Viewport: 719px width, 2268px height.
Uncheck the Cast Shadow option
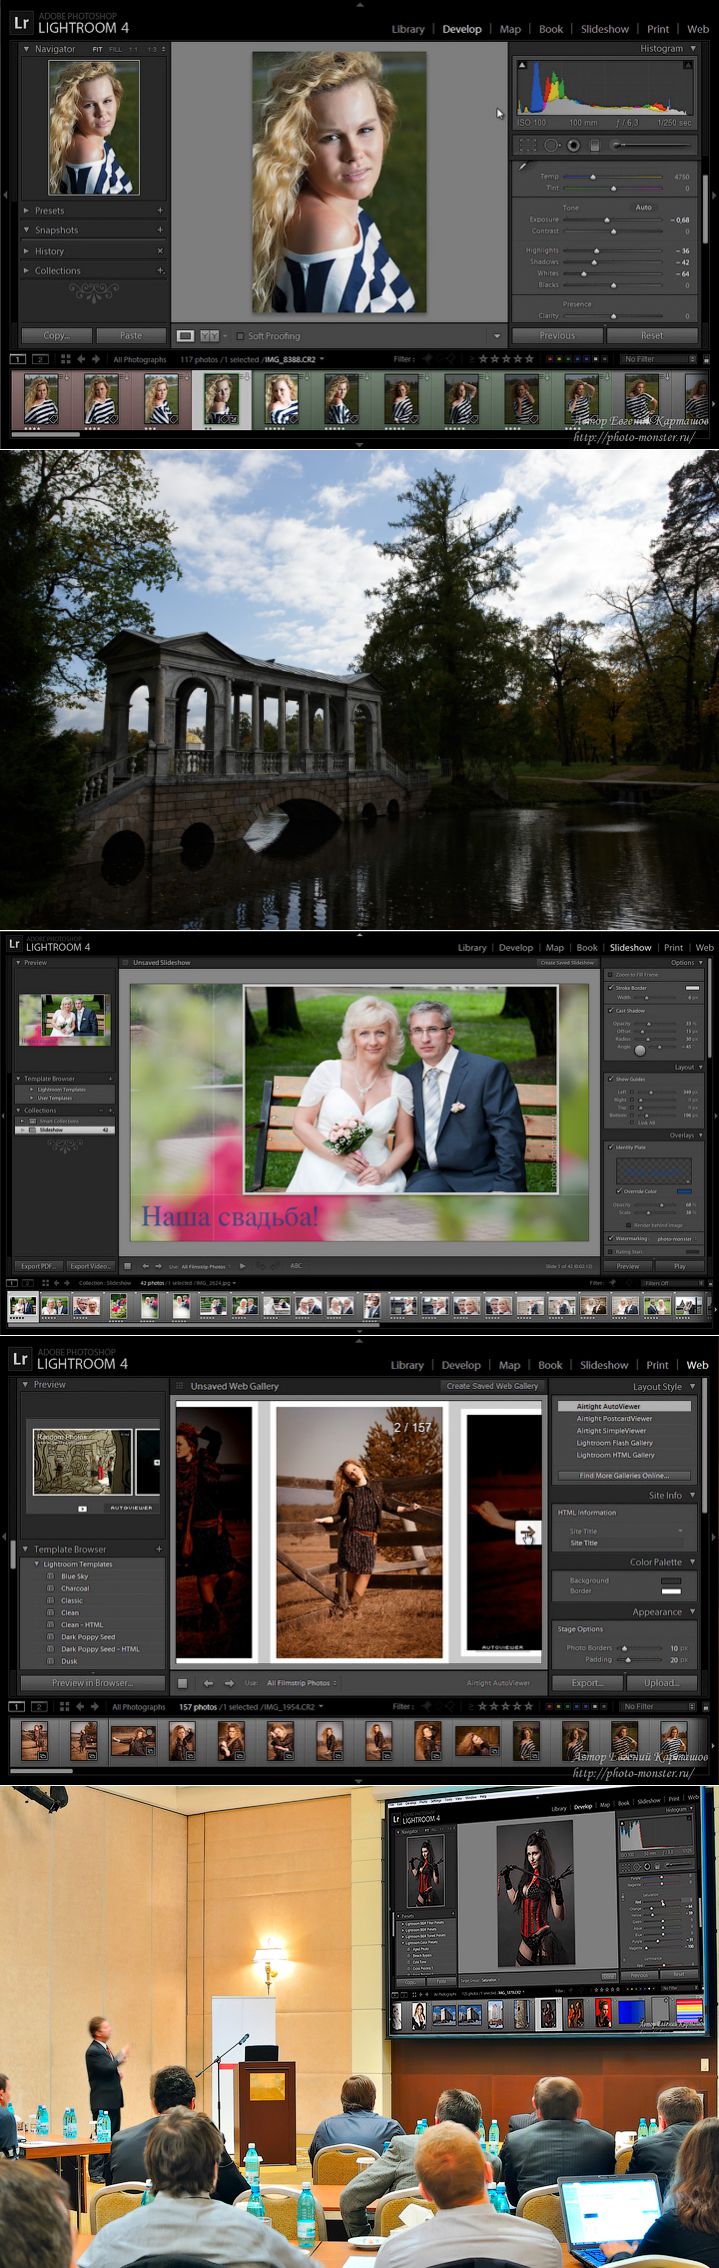click(x=611, y=1010)
